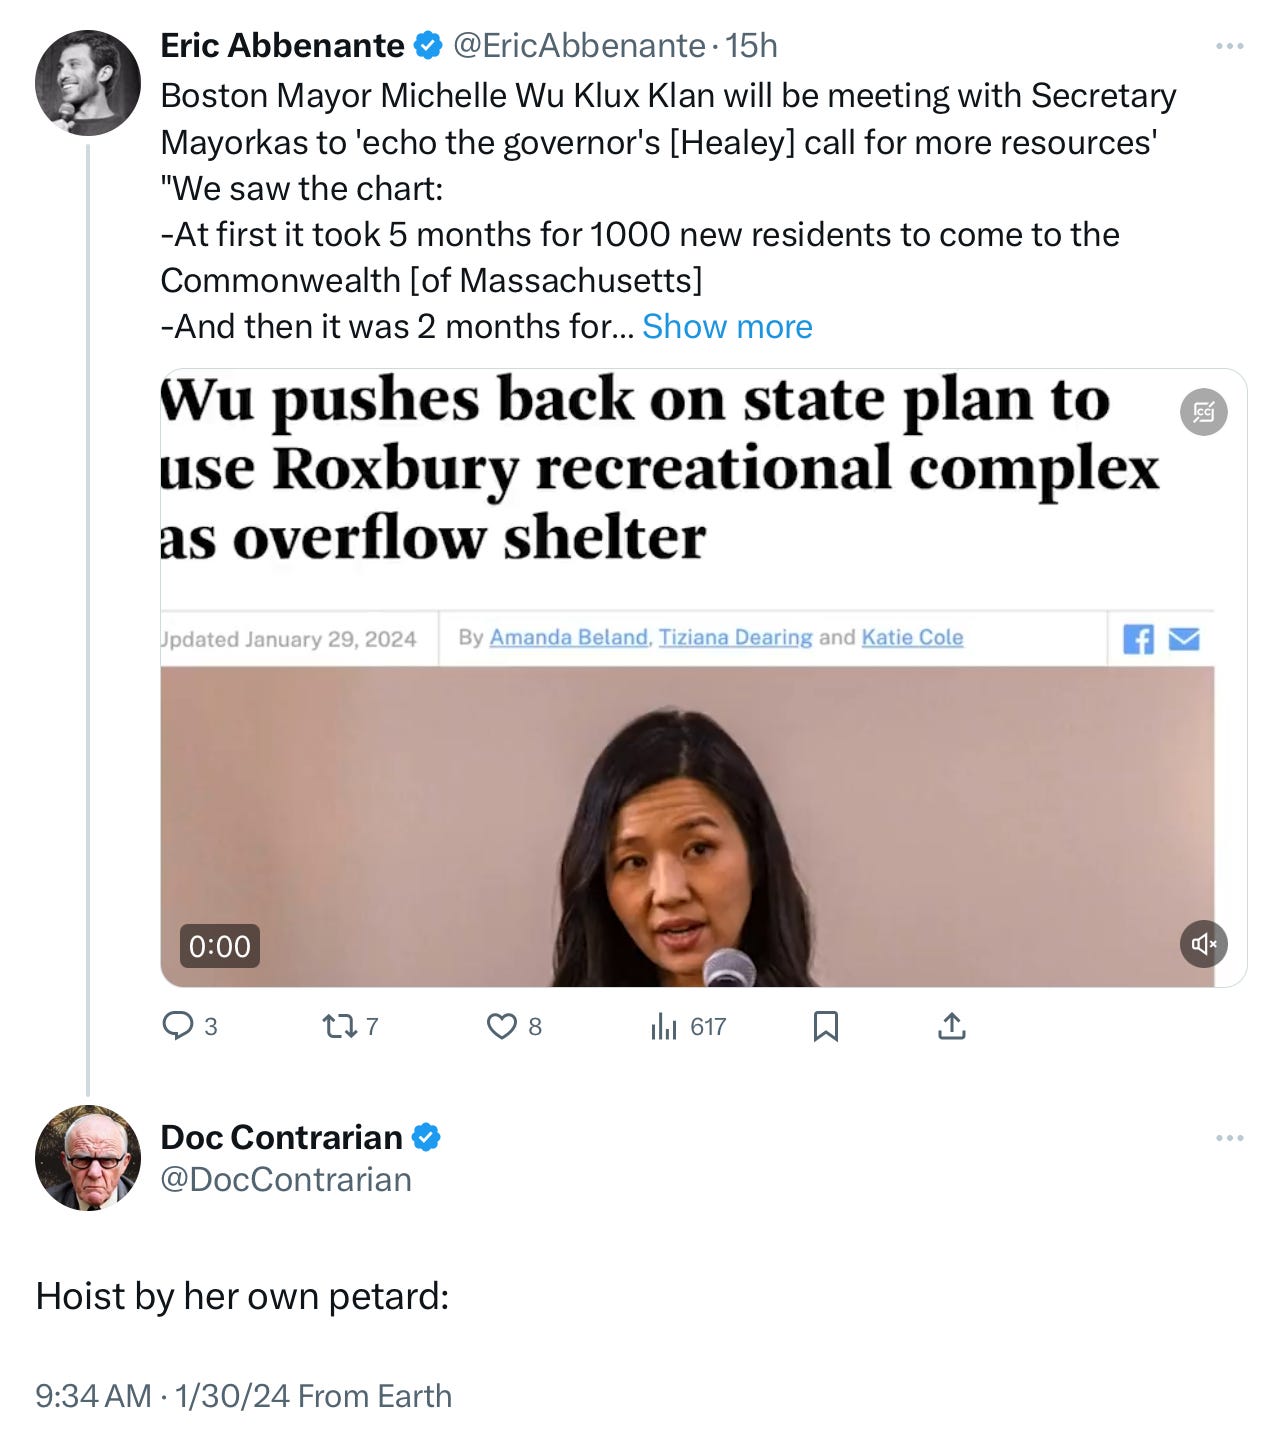Open the Doc Contrarian display name
Viewport: 1281px width, 1438px height.
pos(281,1137)
